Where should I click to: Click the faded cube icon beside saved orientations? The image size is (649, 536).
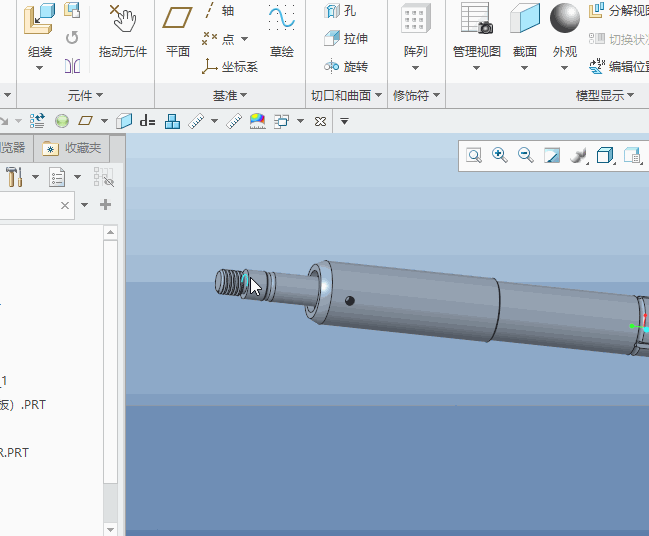pyautogui.click(x=632, y=156)
